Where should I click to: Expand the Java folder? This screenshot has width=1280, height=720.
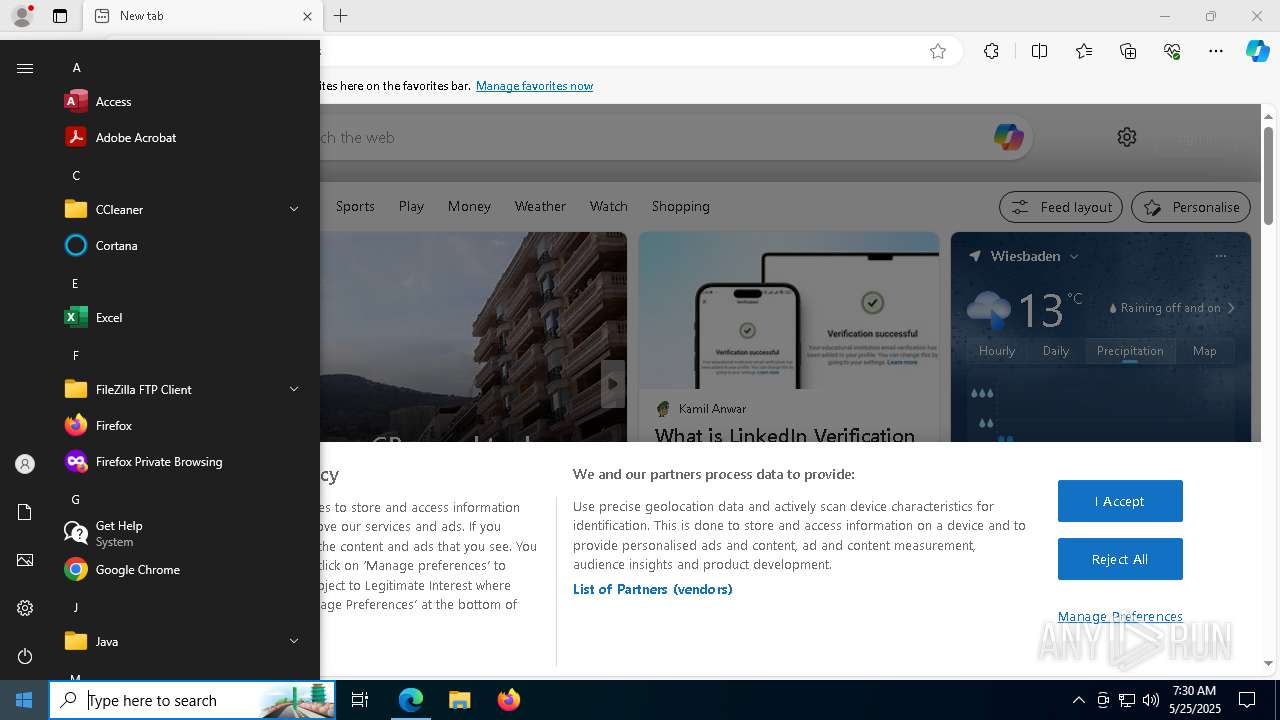tap(185, 642)
